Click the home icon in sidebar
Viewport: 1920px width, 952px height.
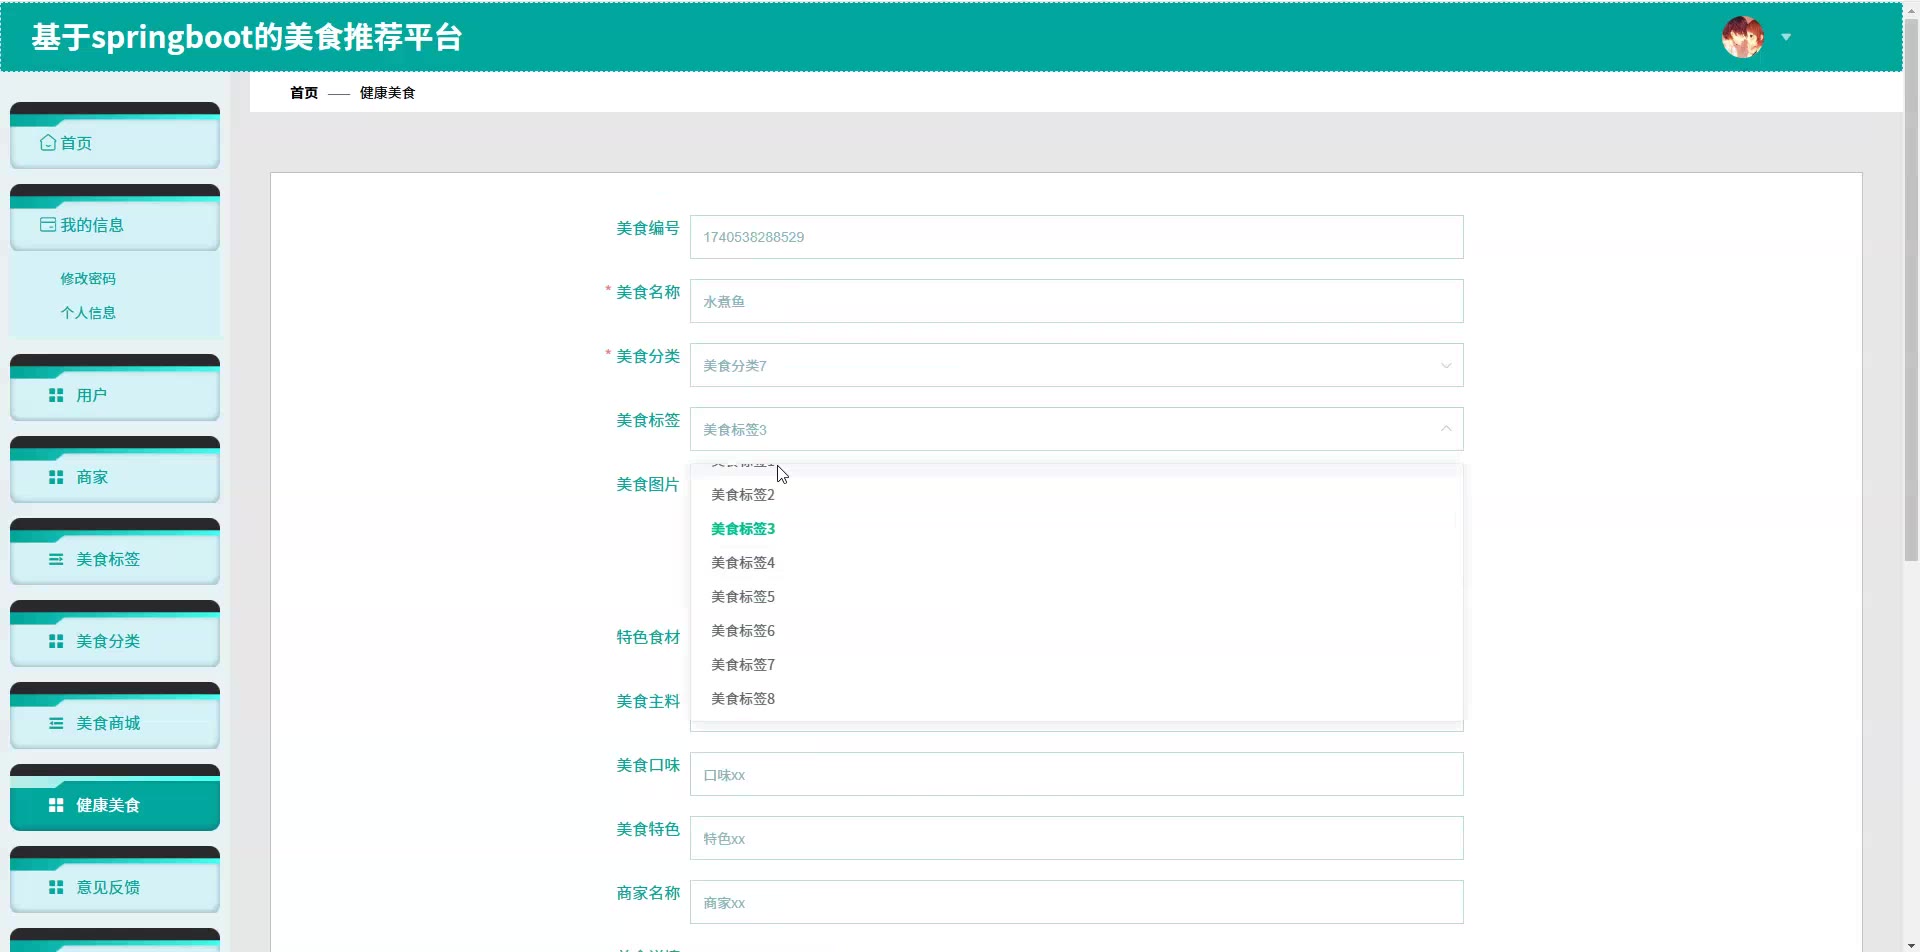[x=48, y=143]
